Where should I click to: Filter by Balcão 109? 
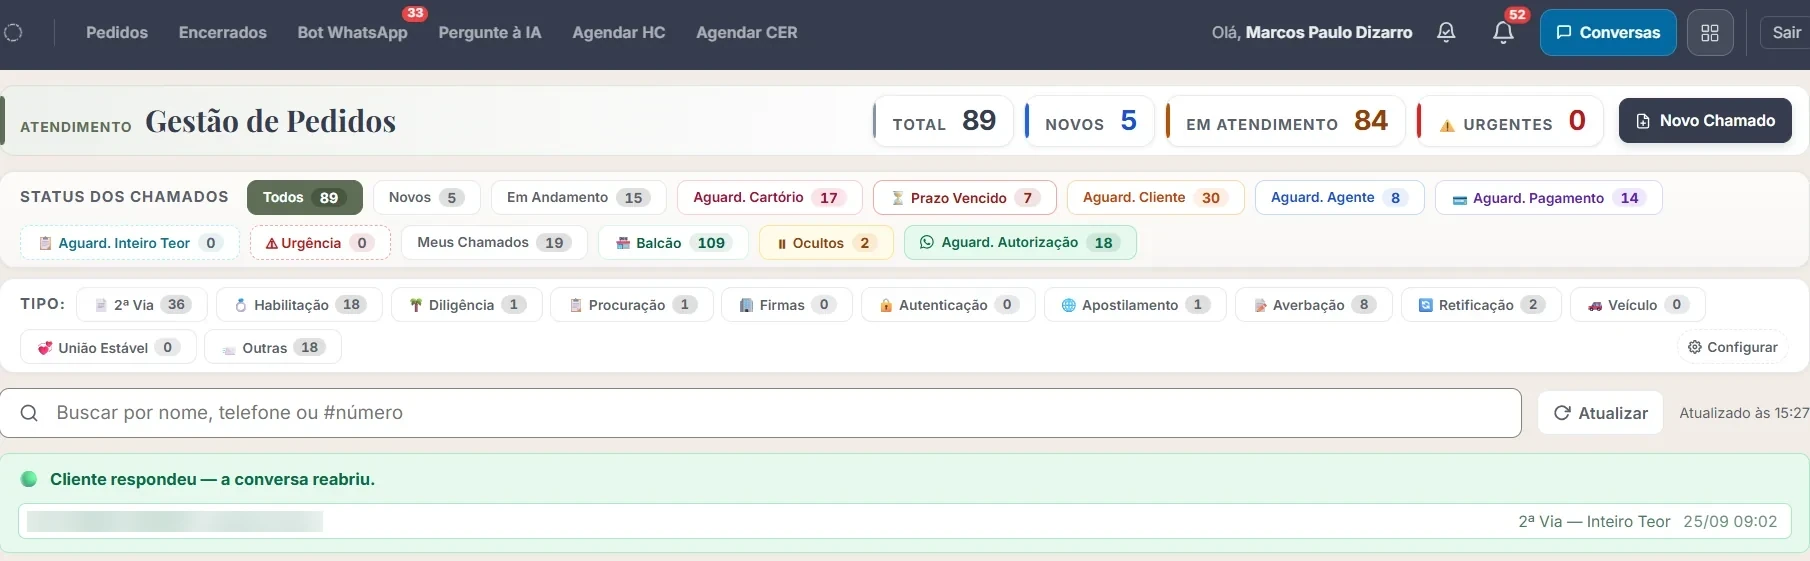click(673, 243)
